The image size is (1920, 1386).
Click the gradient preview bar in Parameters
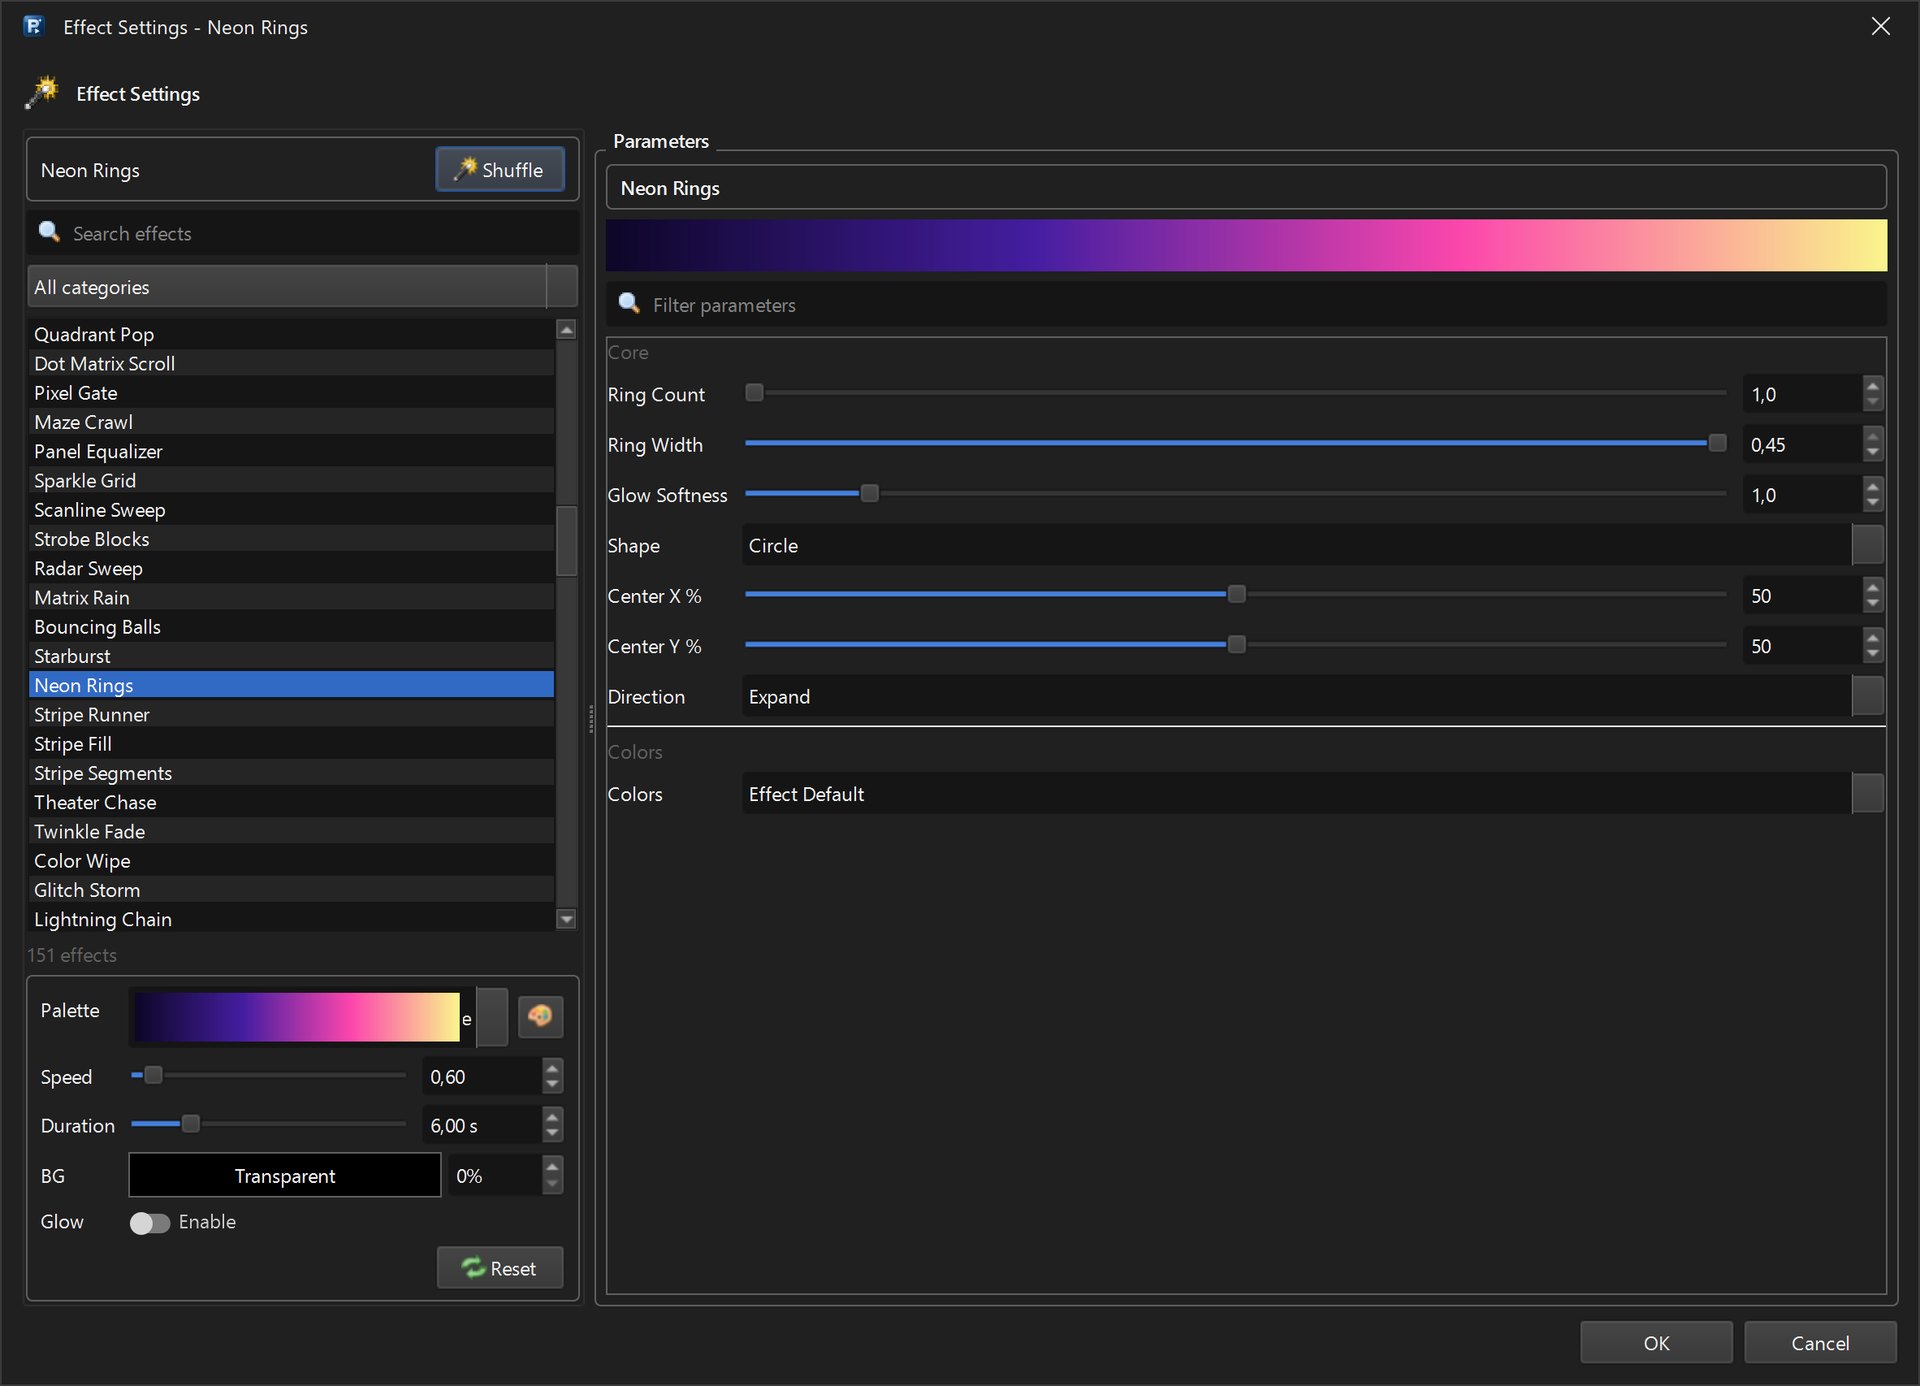[x=1246, y=245]
